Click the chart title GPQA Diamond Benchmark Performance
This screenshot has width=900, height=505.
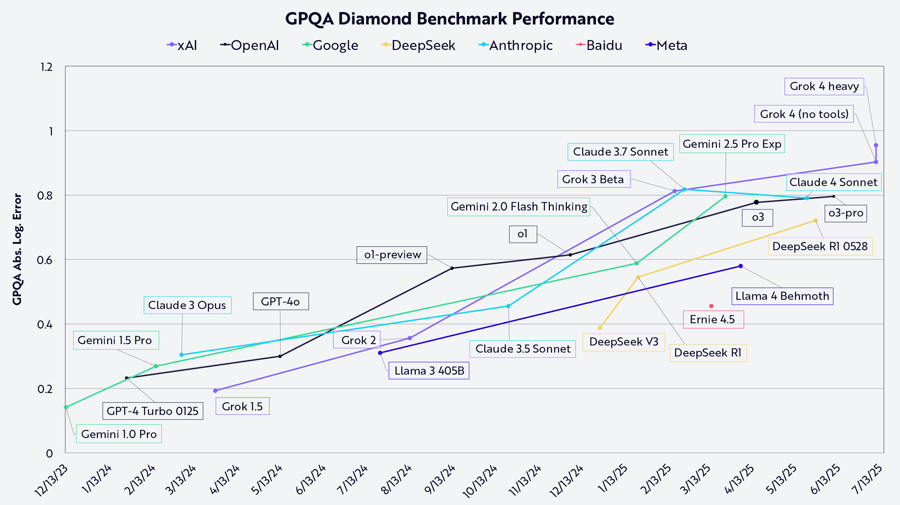click(x=450, y=19)
